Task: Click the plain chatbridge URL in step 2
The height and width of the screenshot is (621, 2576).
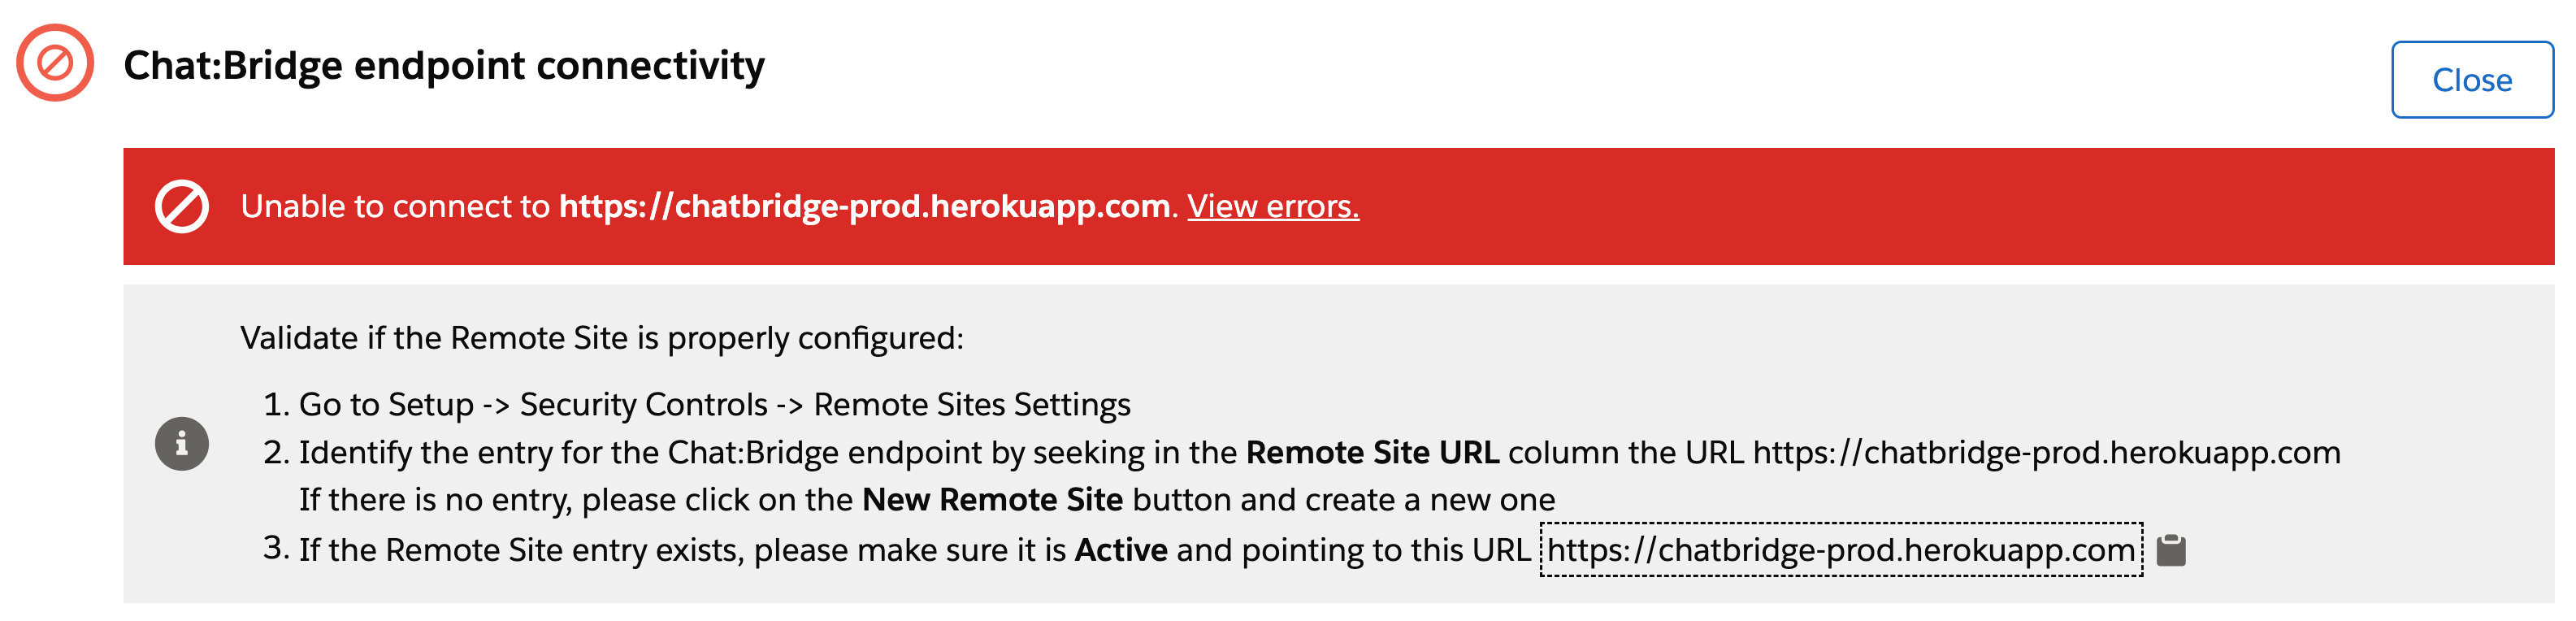Action: coord(2046,453)
